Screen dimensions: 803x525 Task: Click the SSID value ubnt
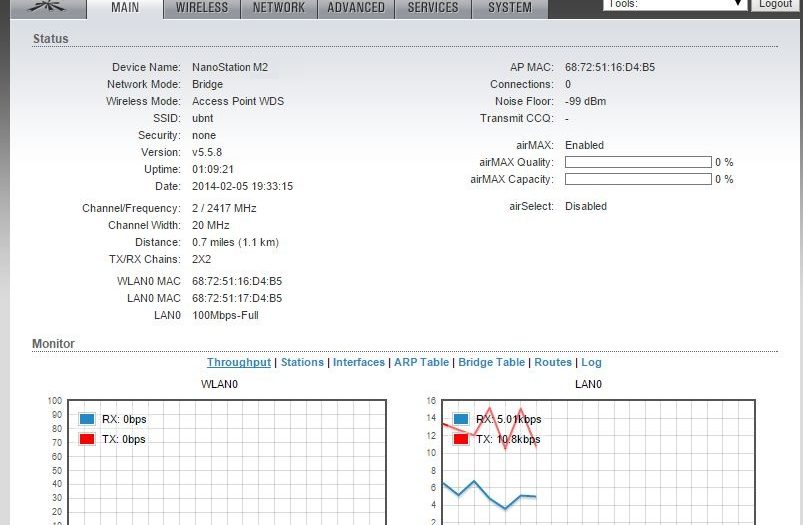point(202,118)
